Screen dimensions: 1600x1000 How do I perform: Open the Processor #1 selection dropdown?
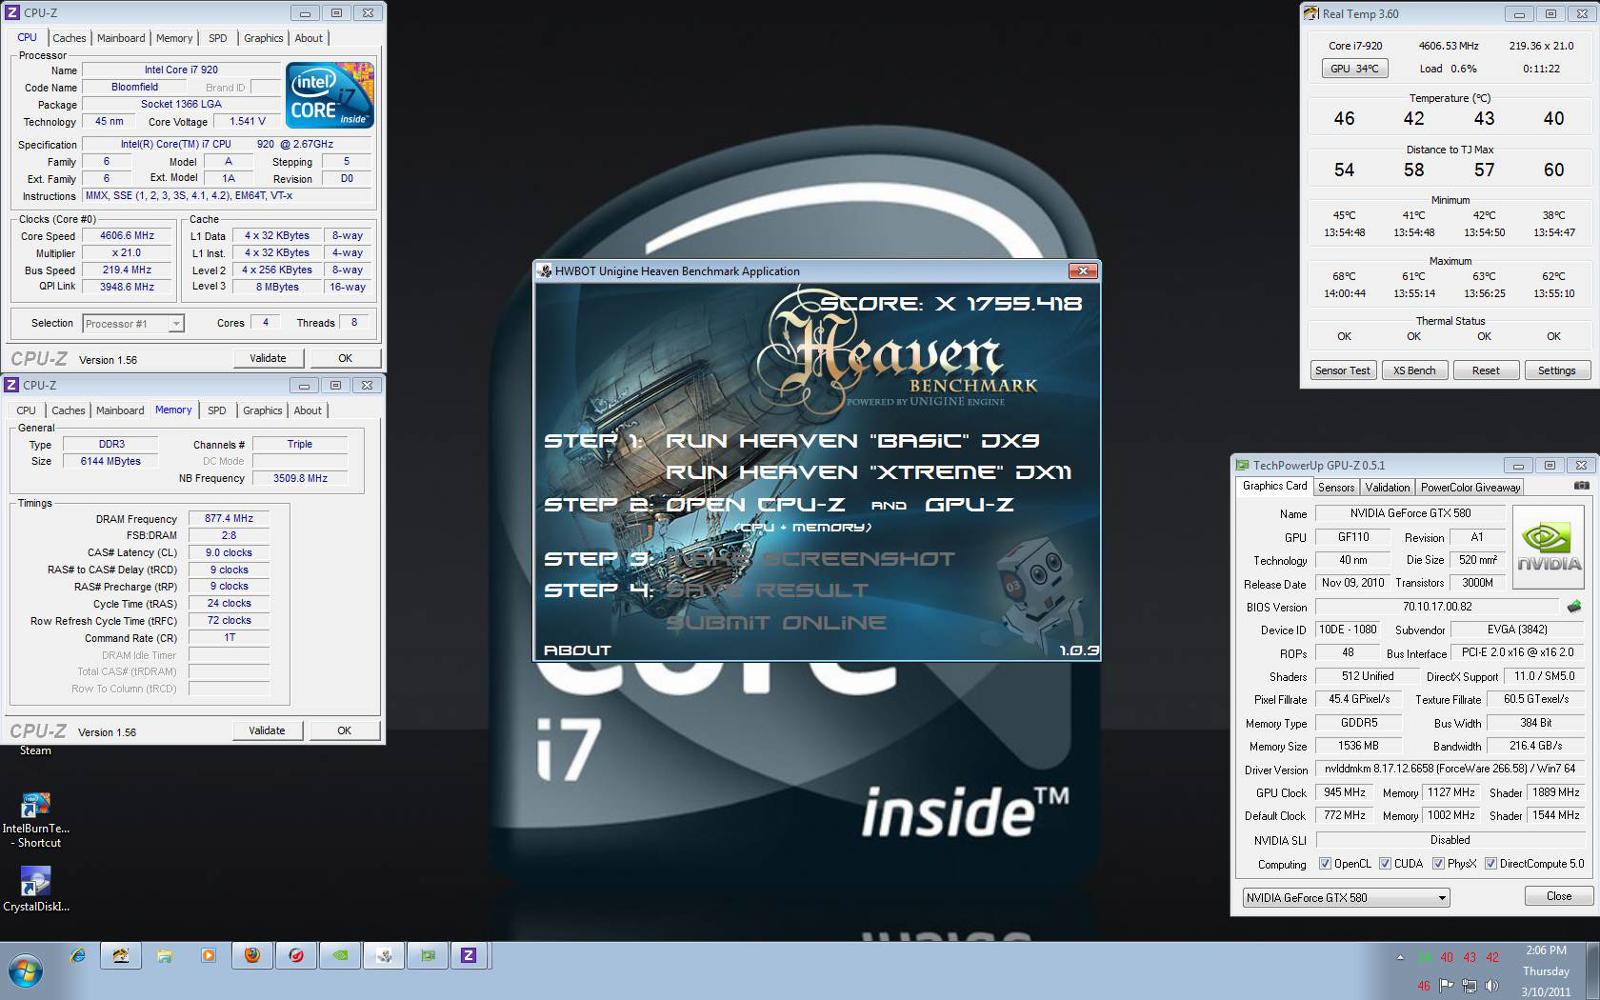pyautogui.click(x=133, y=323)
